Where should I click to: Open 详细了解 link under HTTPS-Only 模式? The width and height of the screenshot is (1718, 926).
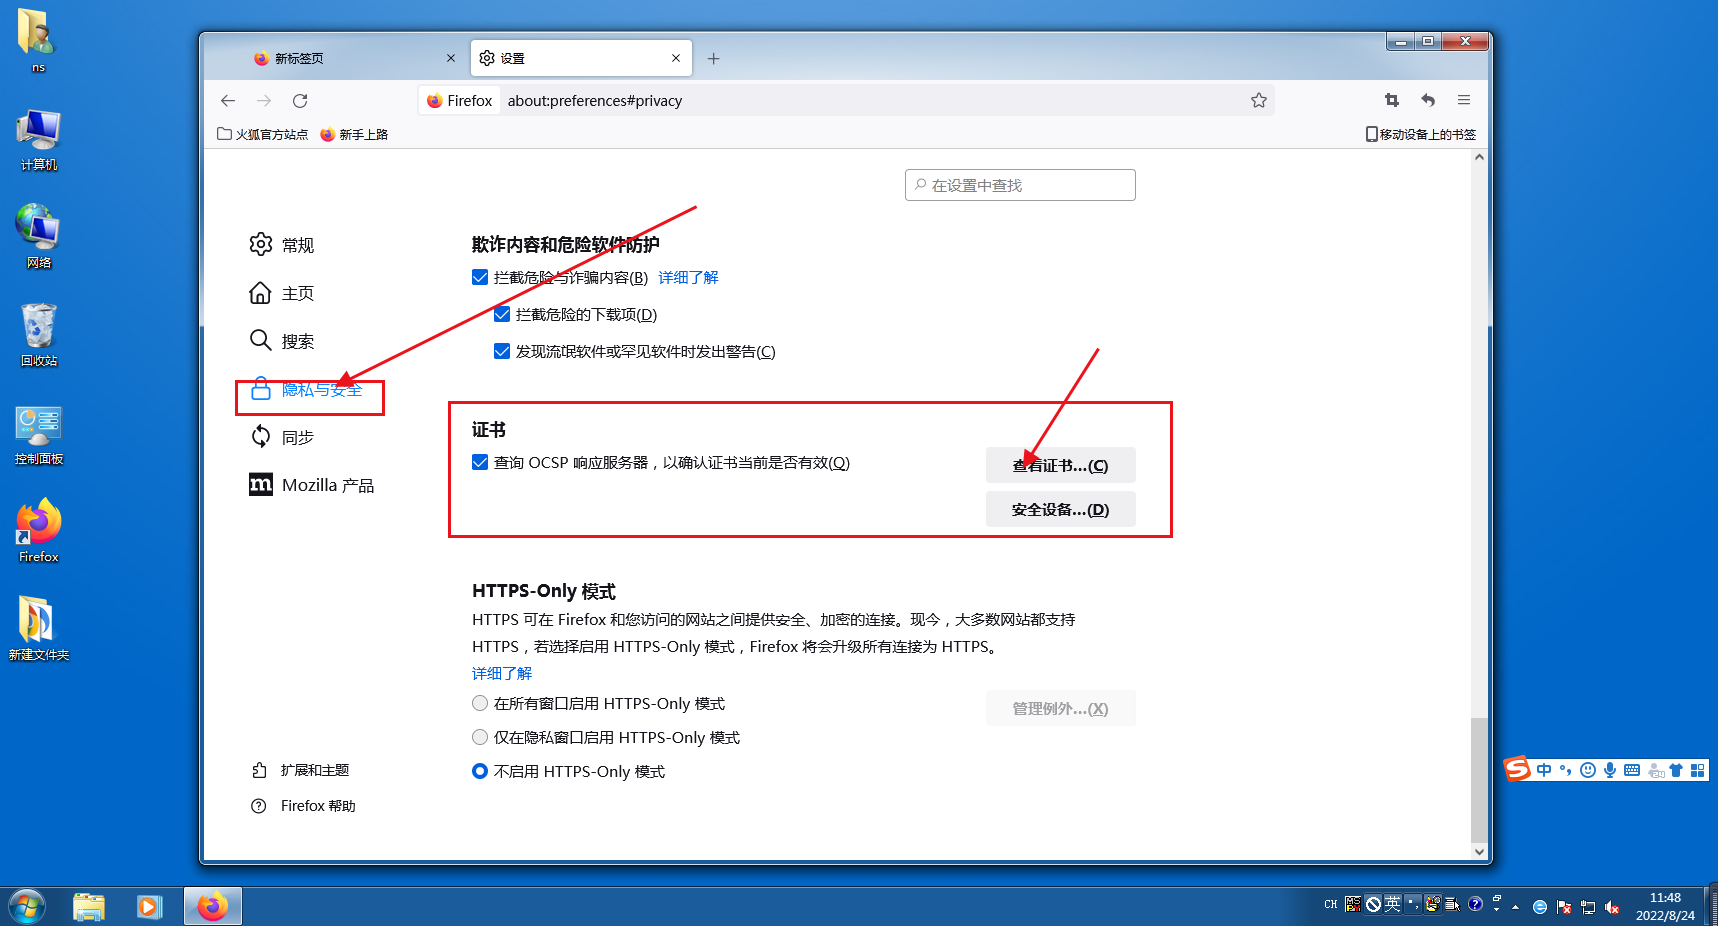[502, 673]
